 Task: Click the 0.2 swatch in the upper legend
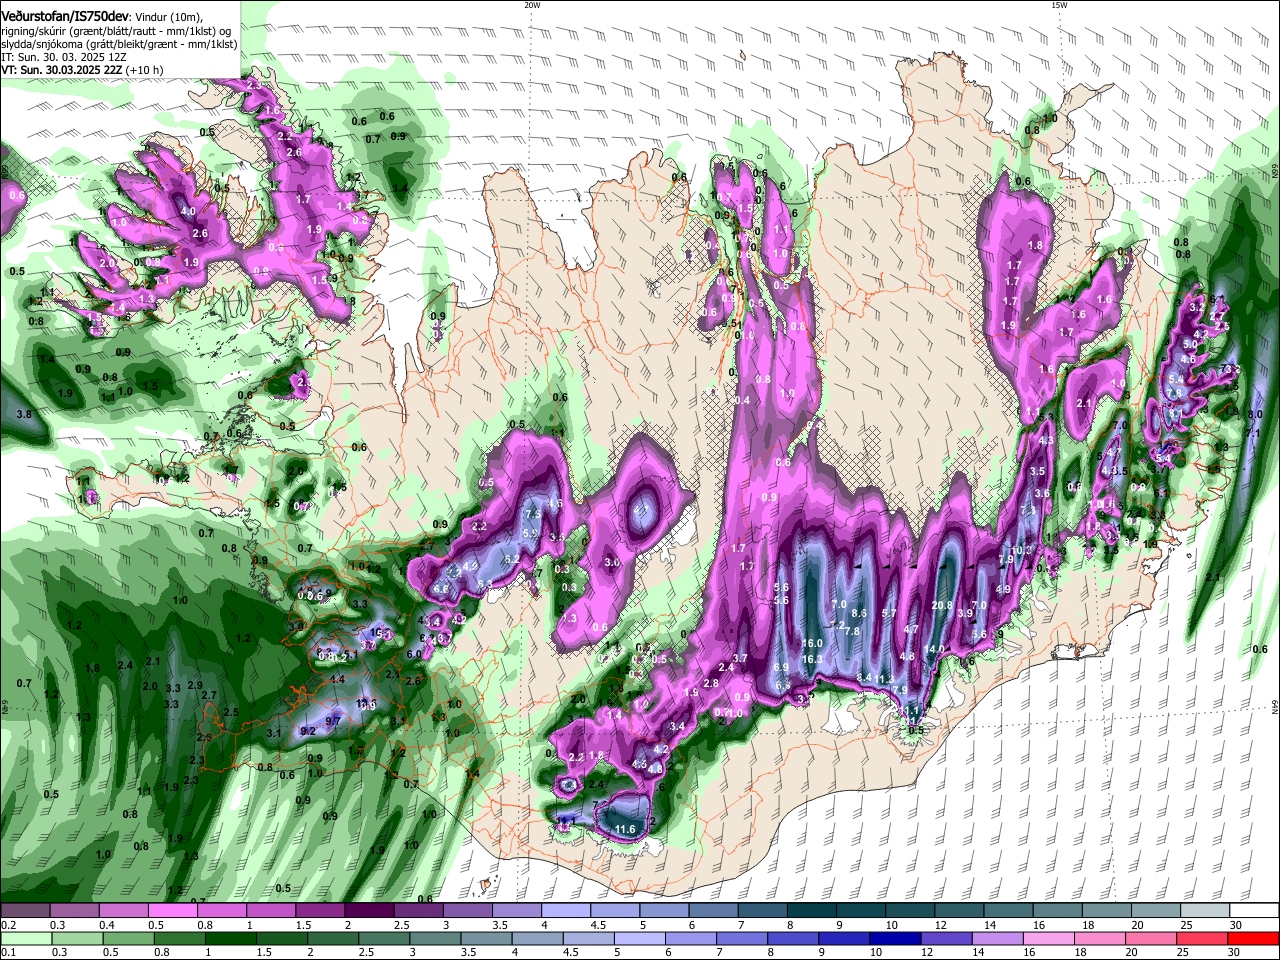tap(25, 911)
